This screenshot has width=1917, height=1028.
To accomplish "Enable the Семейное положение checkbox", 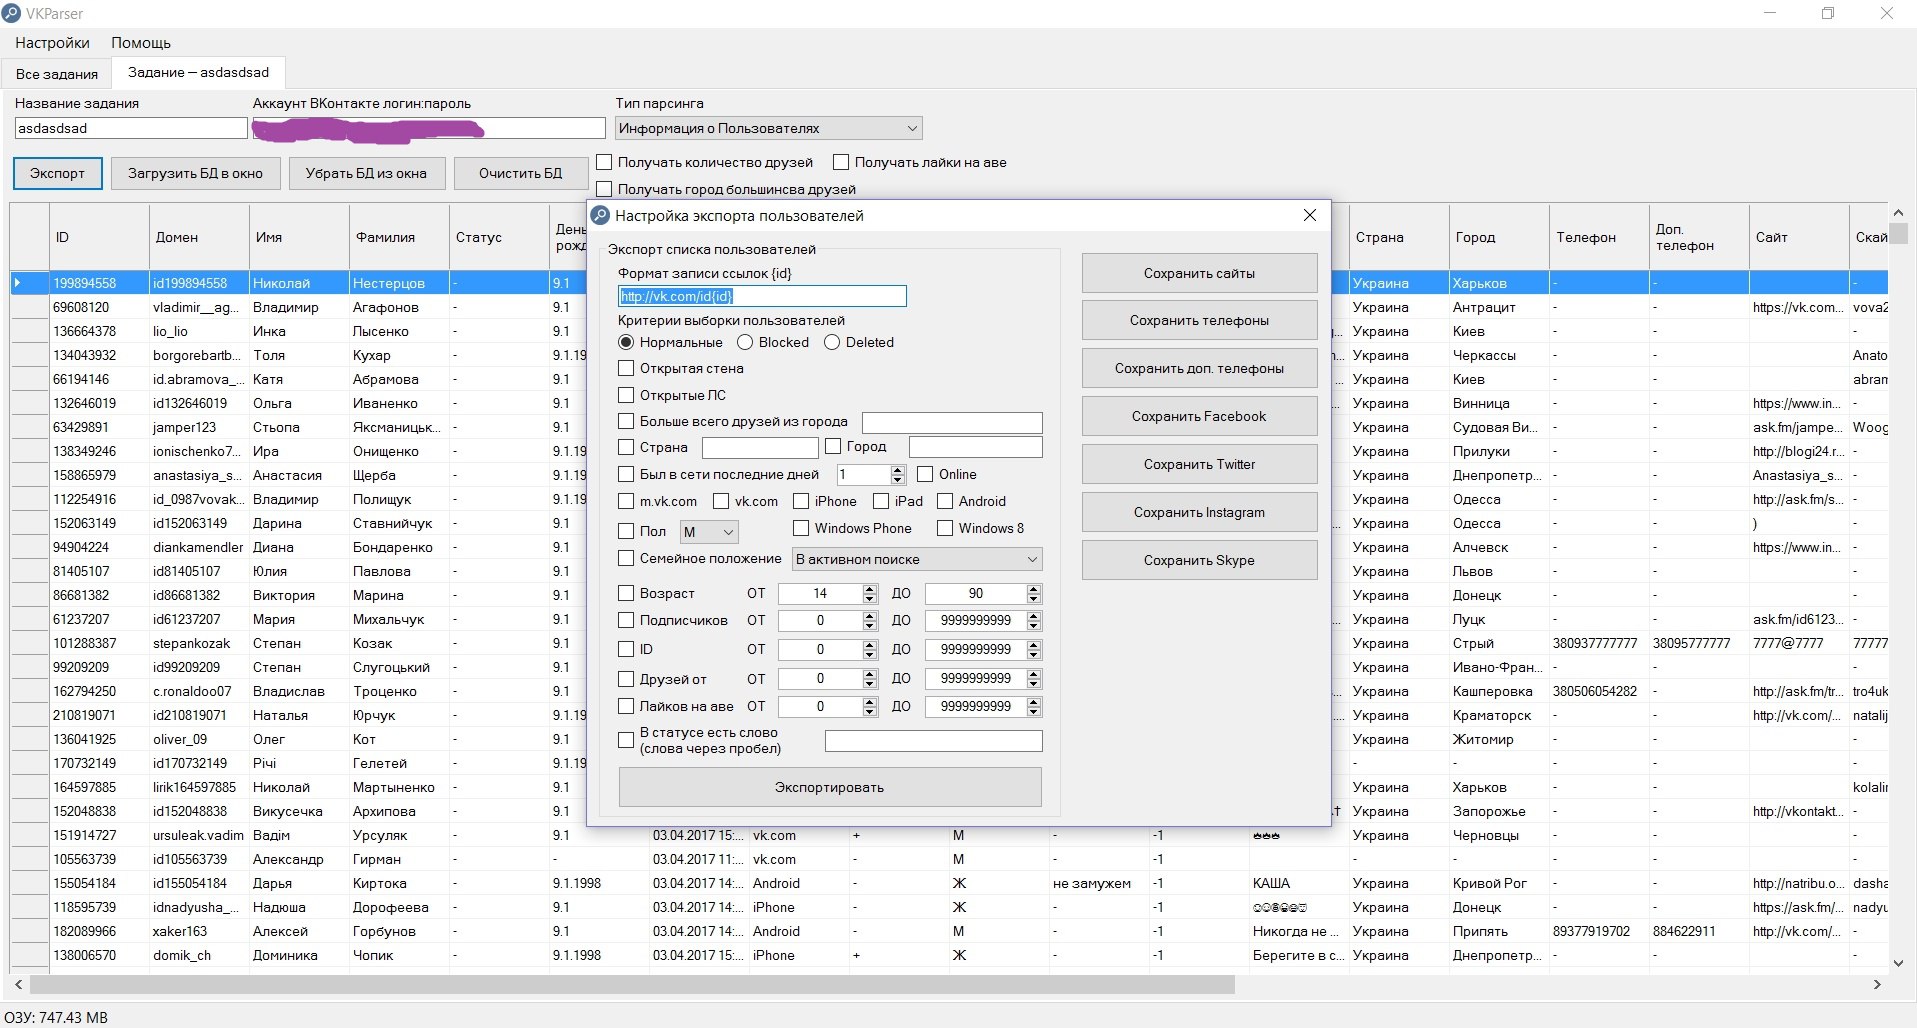I will pyautogui.click(x=626, y=558).
